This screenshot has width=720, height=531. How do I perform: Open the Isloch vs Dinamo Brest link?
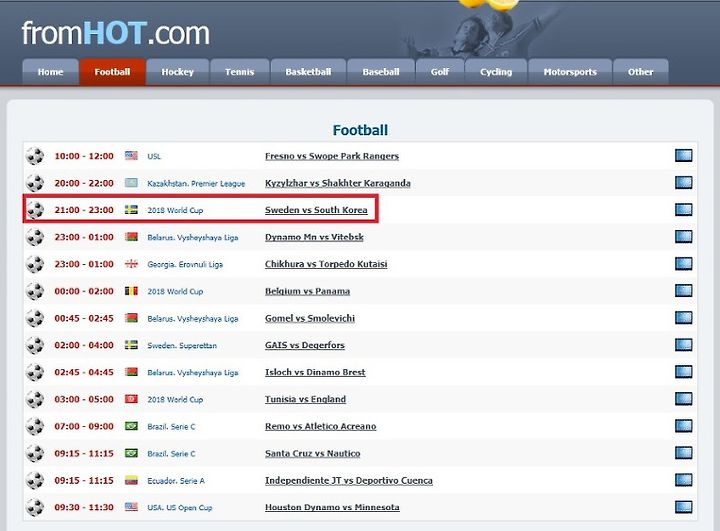[x=315, y=372]
